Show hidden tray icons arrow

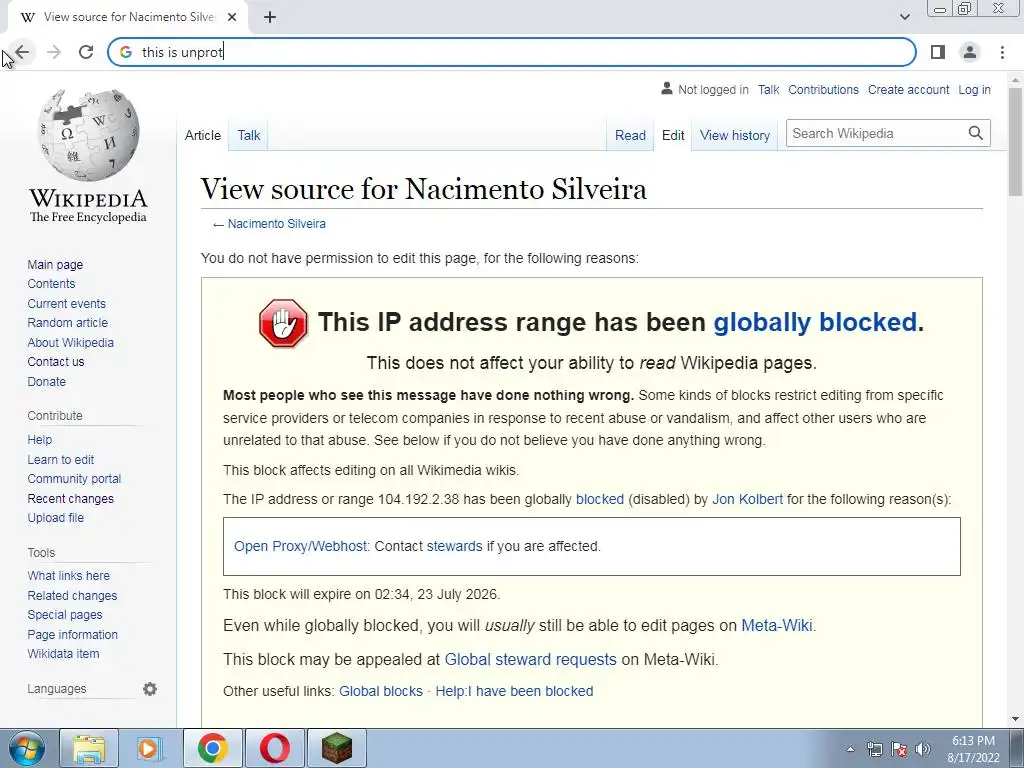tap(850, 749)
